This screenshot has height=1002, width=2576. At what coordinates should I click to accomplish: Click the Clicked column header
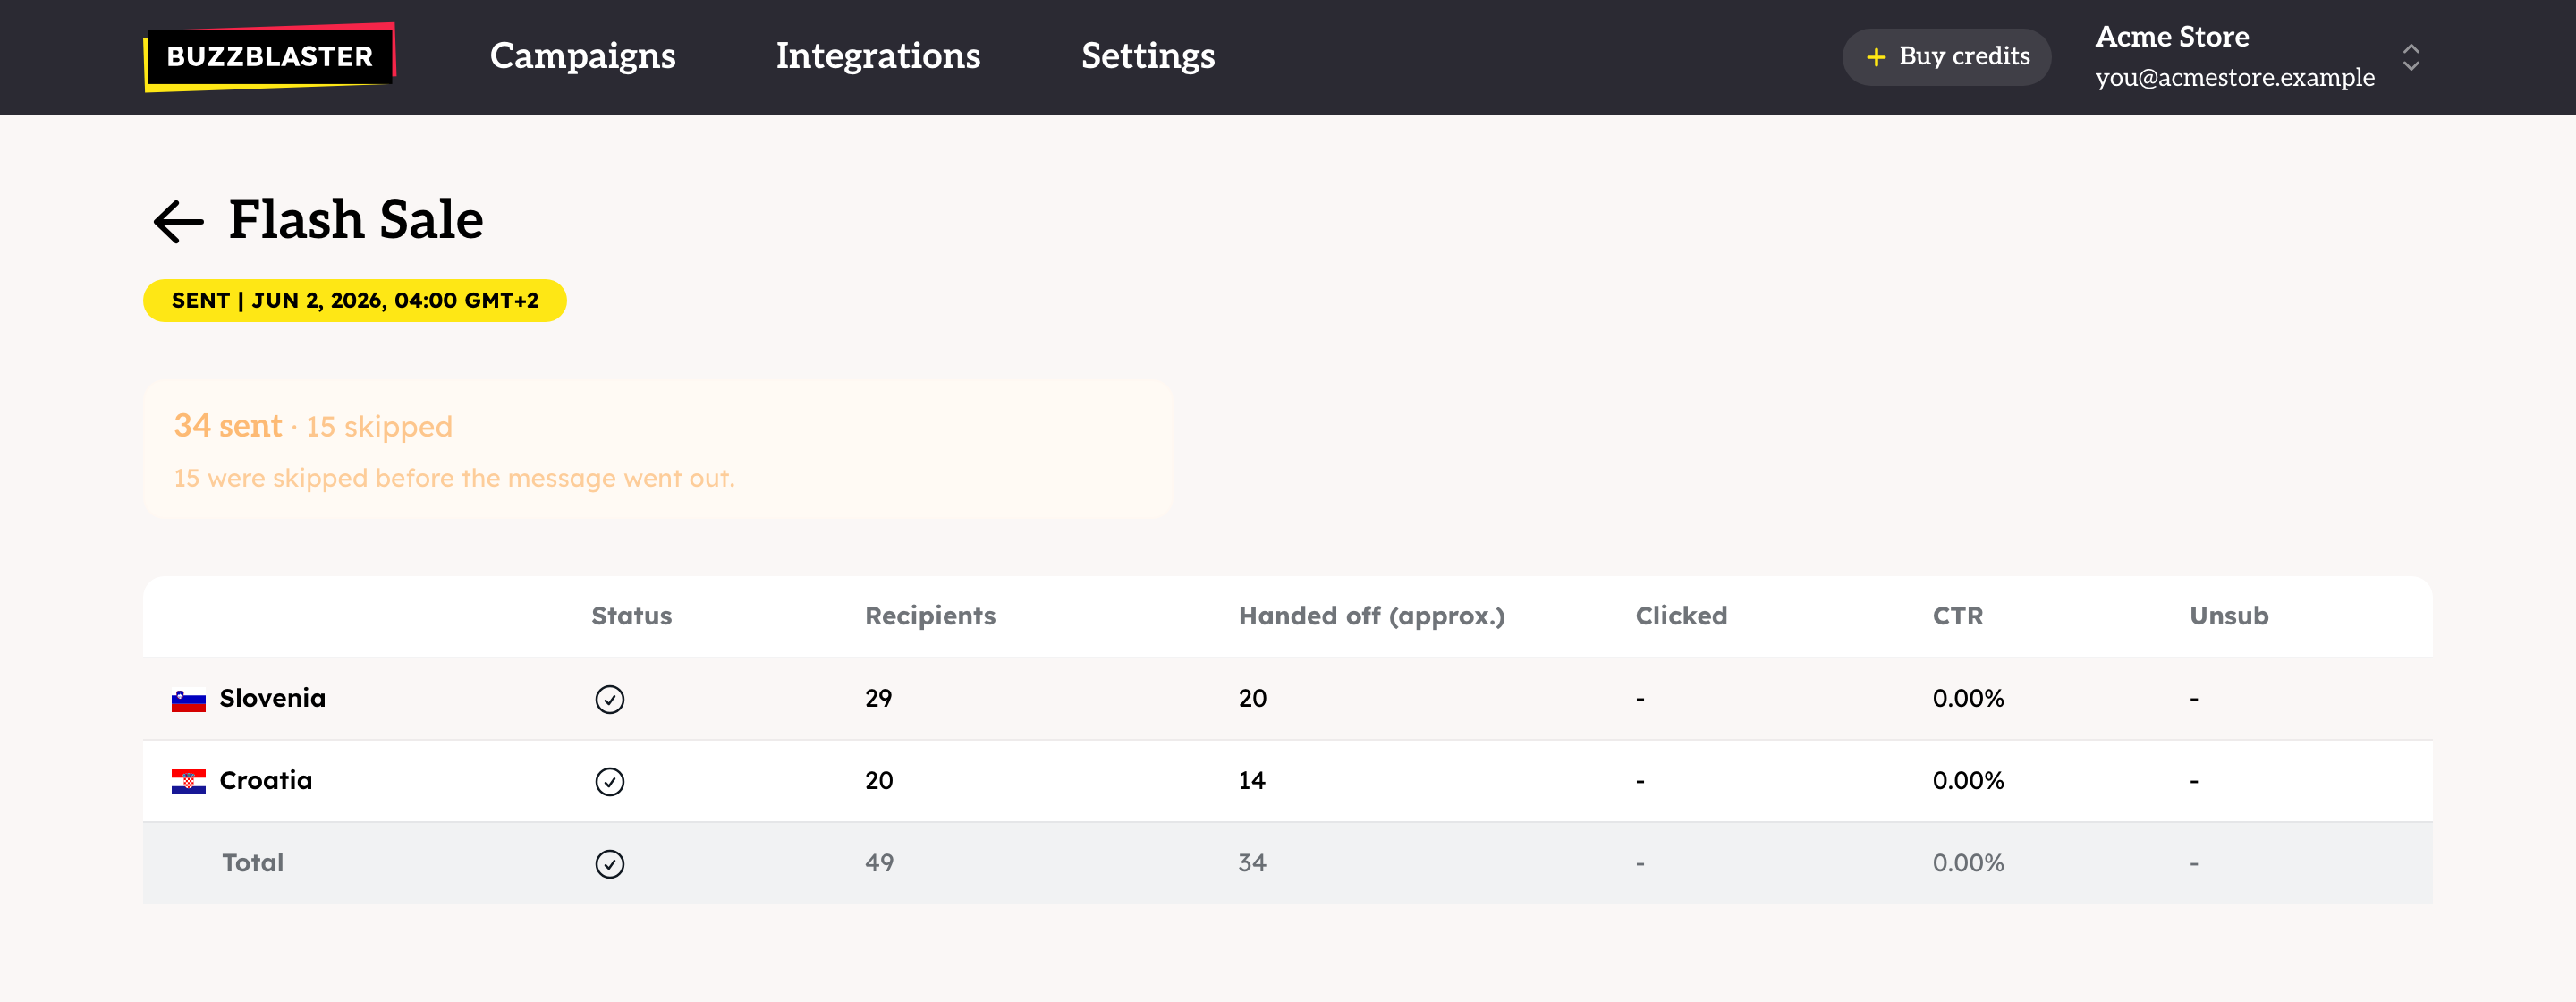point(1681,616)
